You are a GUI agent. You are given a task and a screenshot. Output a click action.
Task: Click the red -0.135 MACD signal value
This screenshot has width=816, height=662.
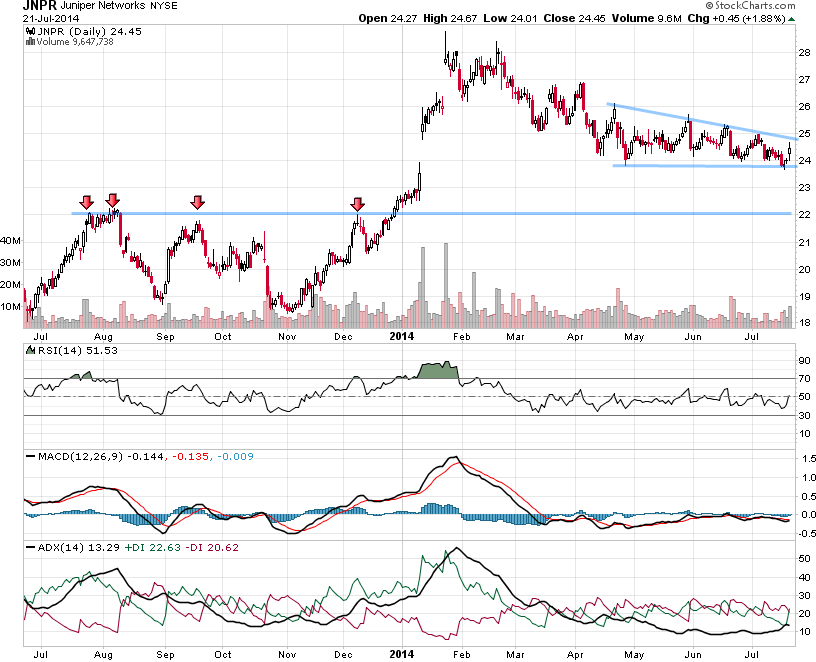click(190, 456)
